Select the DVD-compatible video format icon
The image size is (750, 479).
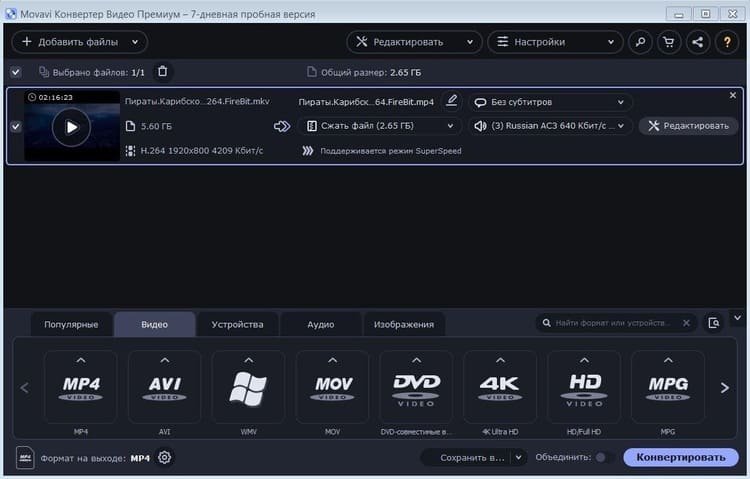(x=417, y=387)
